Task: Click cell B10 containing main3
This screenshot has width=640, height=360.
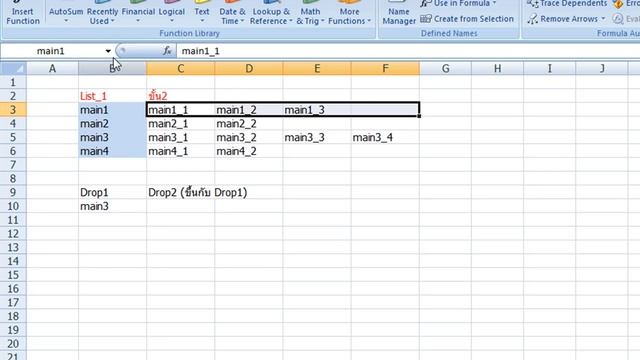Action: pyautogui.click(x=112, y=206)
